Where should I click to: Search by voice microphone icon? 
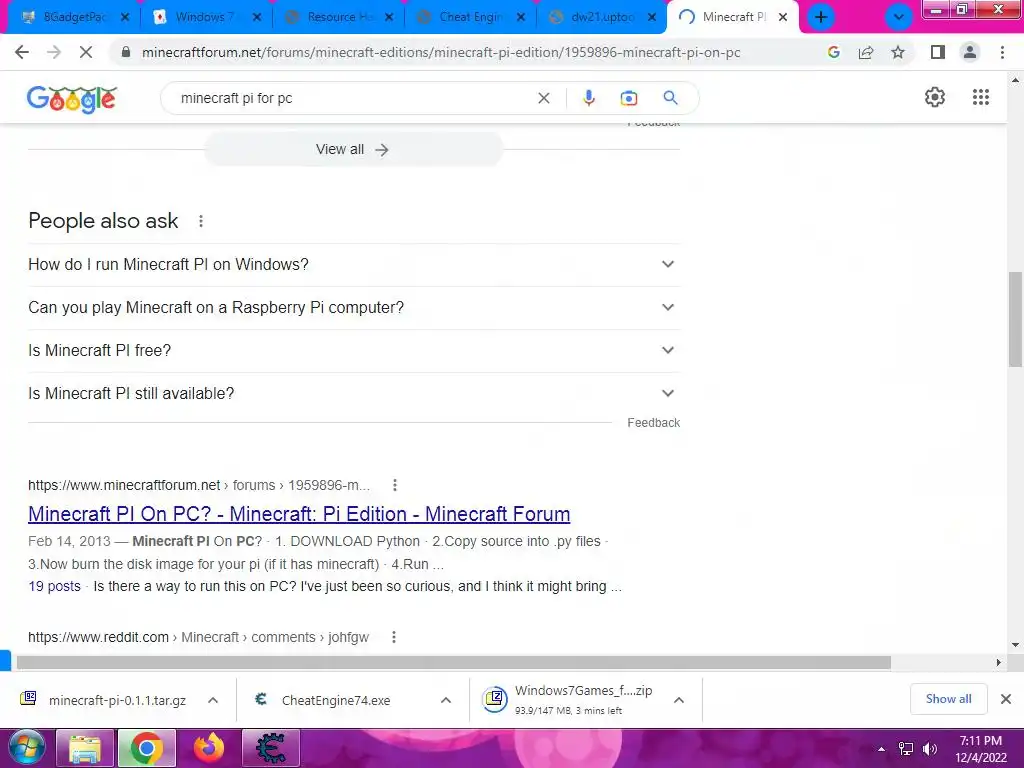tap(588, 98)
